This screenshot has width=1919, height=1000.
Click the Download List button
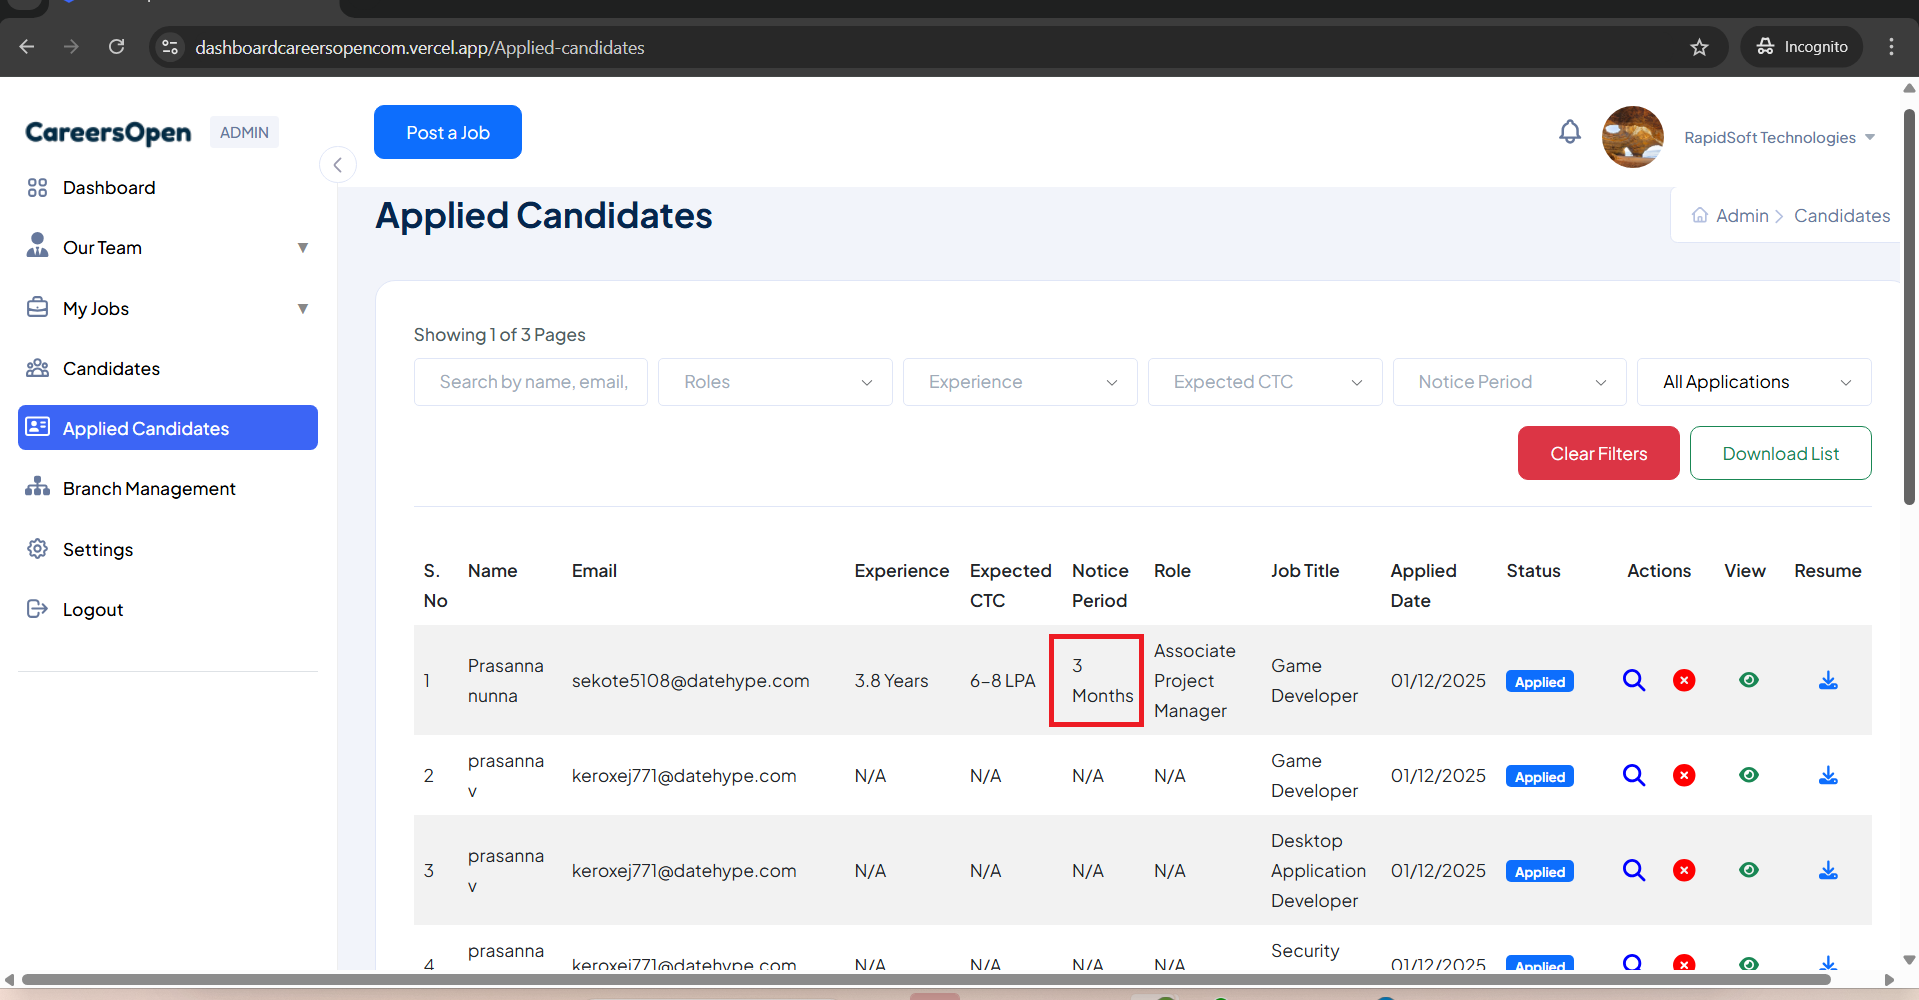(x=1780, y=454)
